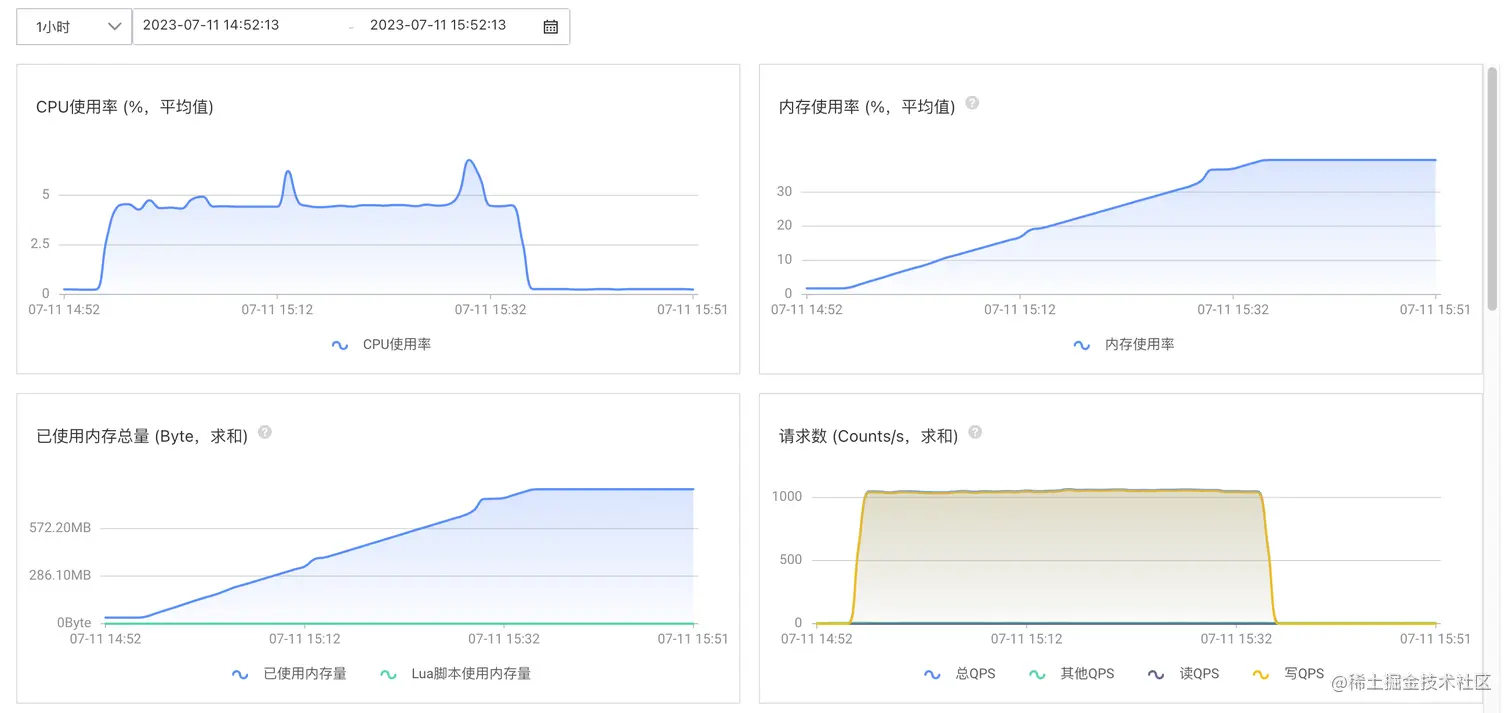This screenshot has height=713, width=1512.
Task: Toggle the 内存使用率 legend series
Action: pyautogui.click(x=1124, y=345)
